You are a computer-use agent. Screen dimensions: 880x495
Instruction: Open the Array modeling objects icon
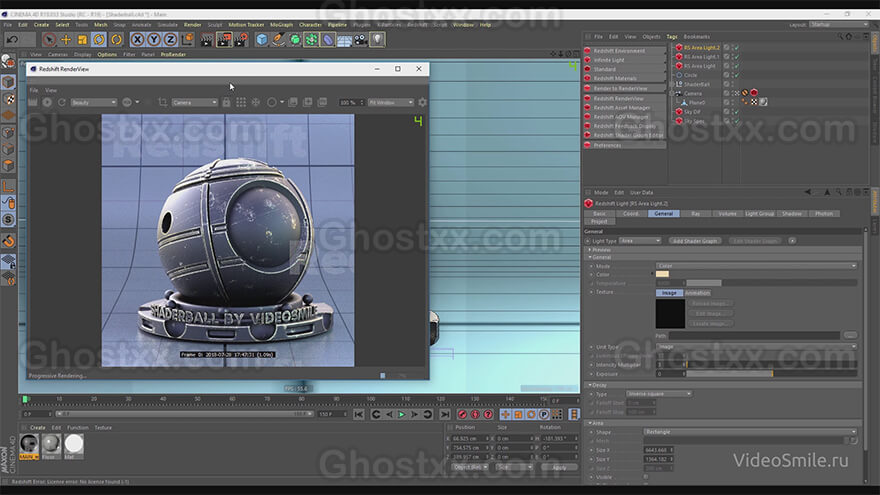coord(311,39)
